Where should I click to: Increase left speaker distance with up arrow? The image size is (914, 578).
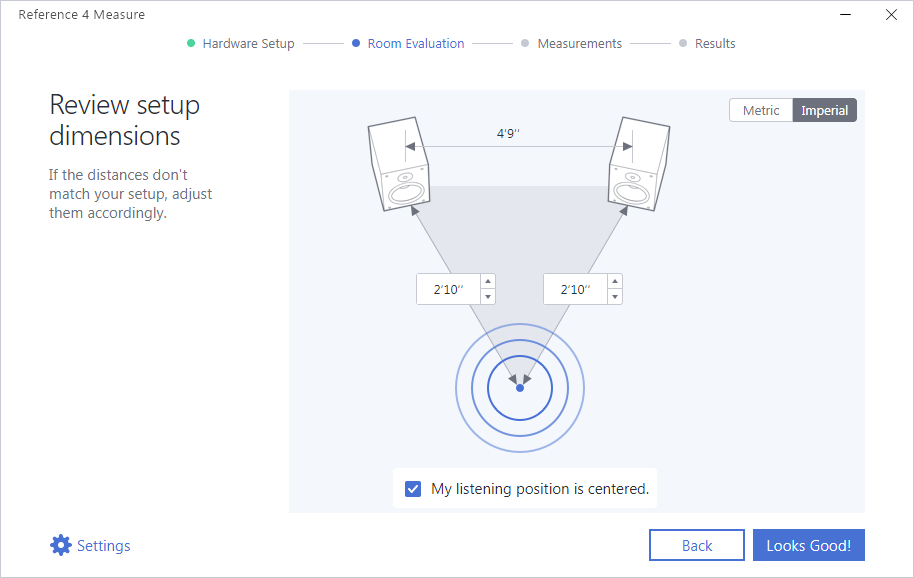pos(488,282)
